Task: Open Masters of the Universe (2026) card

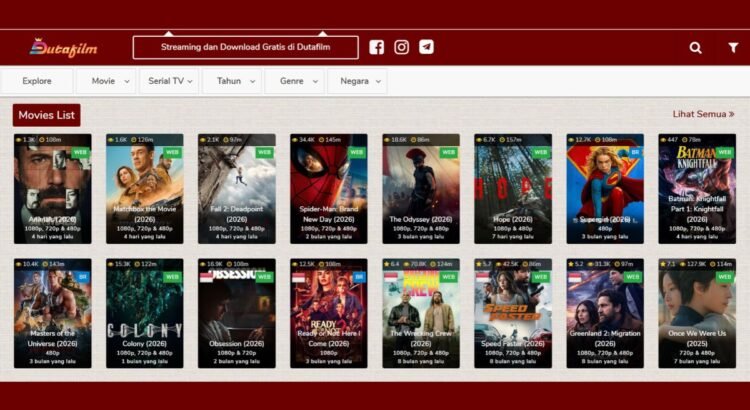Action: [53, 313]
